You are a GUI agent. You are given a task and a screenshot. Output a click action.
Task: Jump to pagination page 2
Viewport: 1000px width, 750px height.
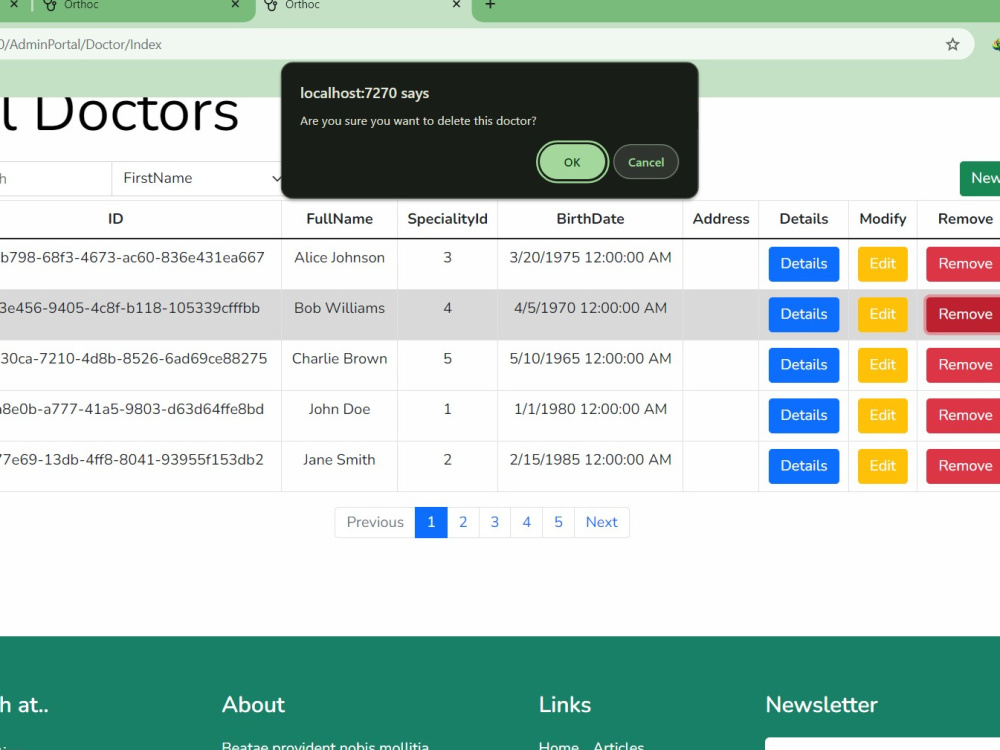[x=463, y=522]
